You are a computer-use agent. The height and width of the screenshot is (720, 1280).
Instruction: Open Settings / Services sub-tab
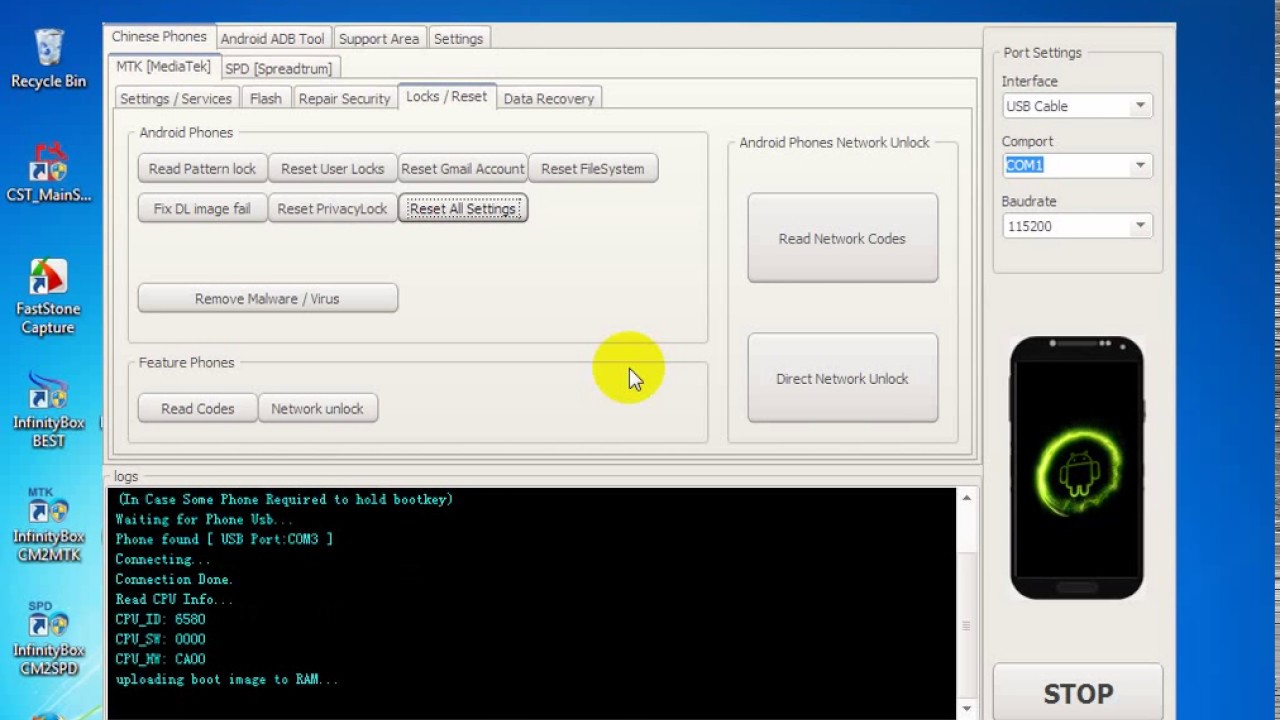pyautogui.click(x=176, y=98)
